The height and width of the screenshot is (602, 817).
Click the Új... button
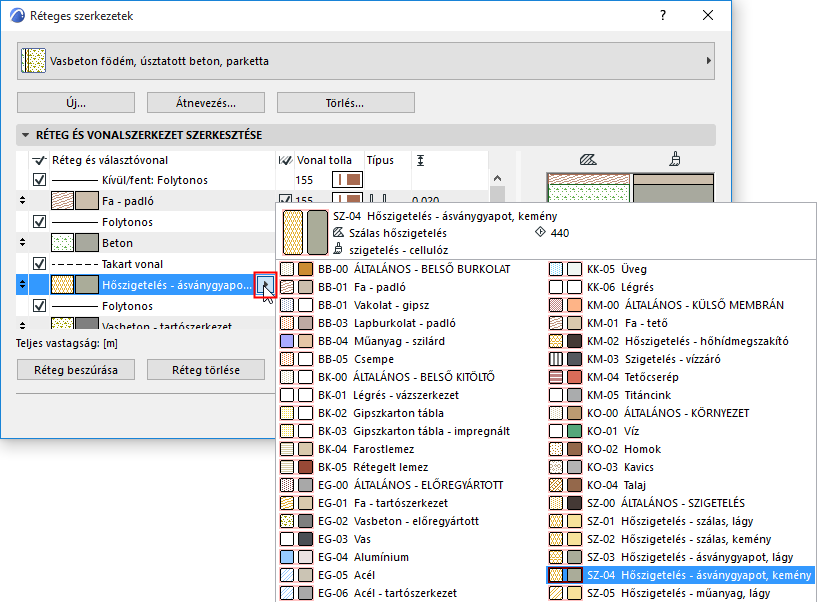click(x=76, y=103)
